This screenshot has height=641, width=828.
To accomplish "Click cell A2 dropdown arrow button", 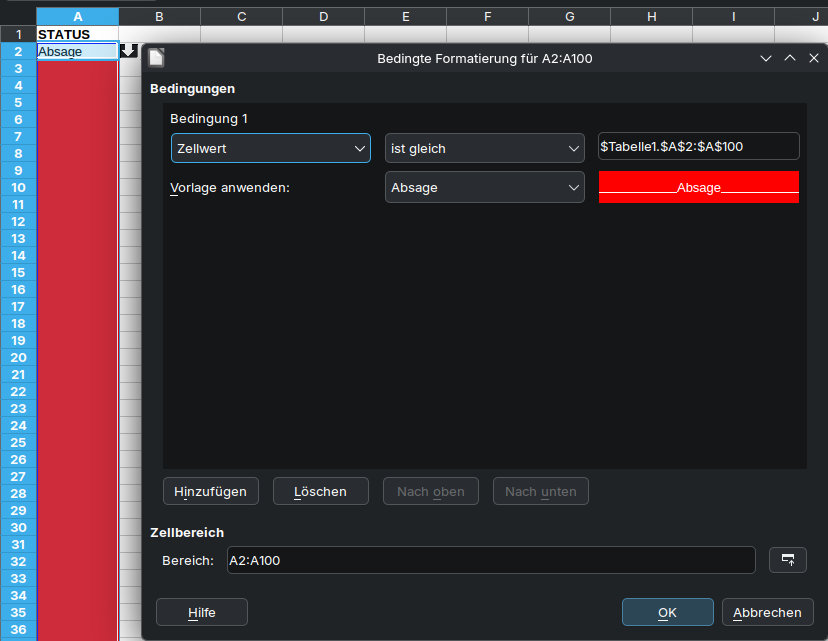I will pos(129,51).
